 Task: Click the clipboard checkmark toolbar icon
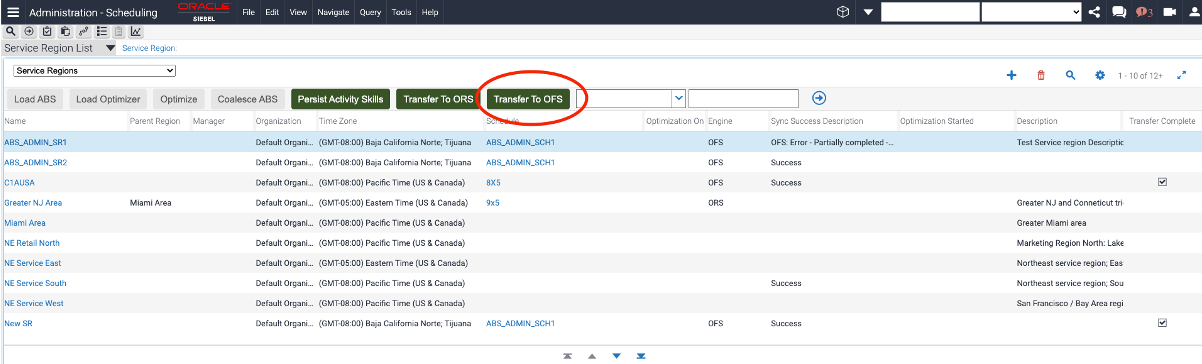pos(47,32)
